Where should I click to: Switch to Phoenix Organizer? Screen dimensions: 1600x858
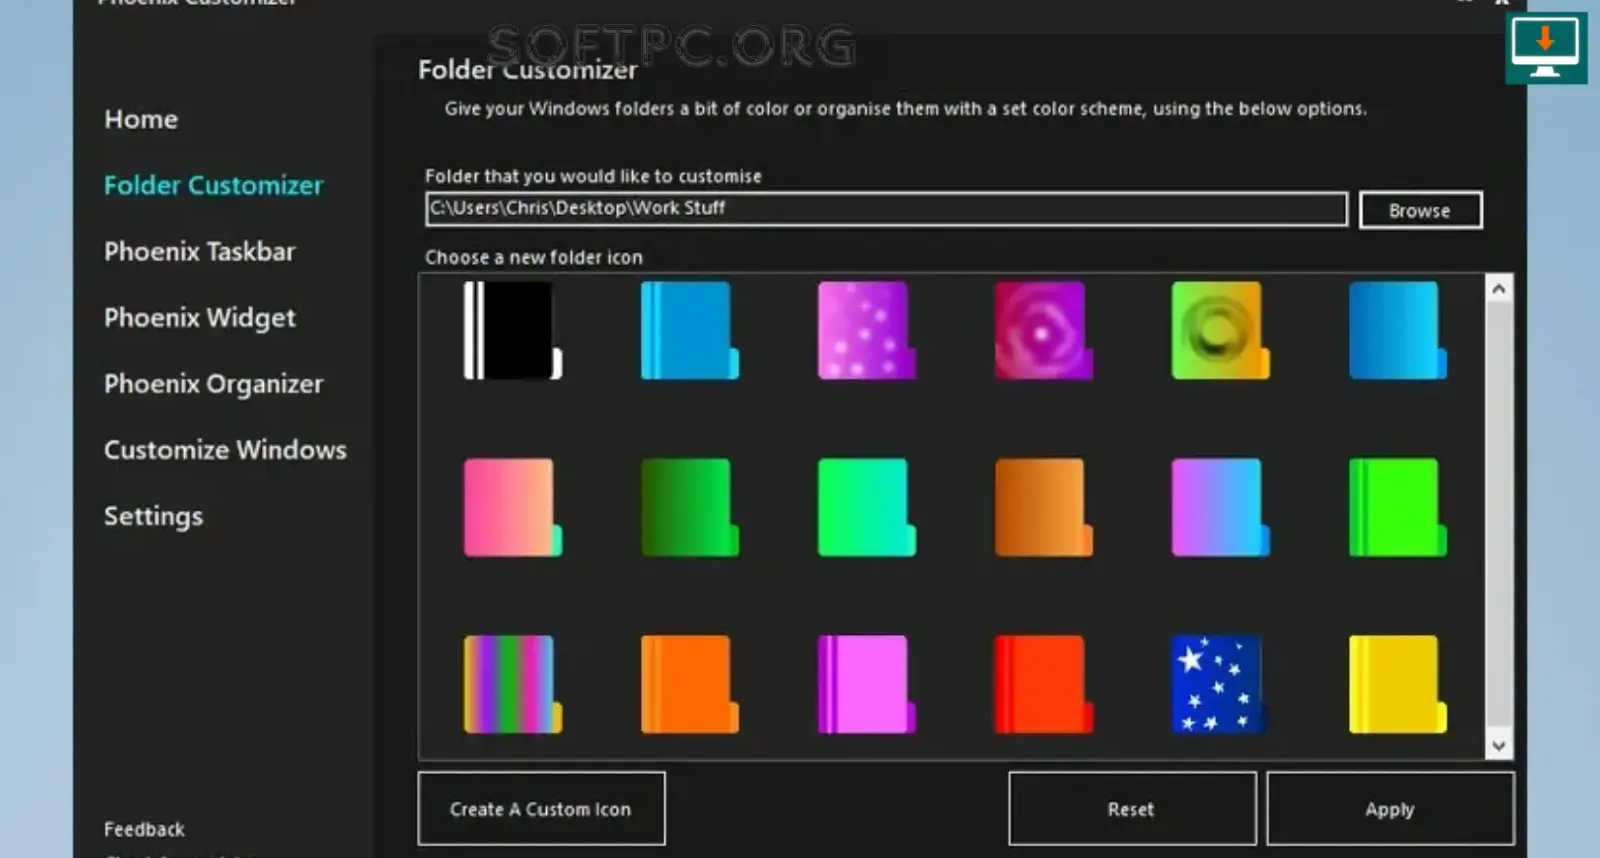point(213,384)
